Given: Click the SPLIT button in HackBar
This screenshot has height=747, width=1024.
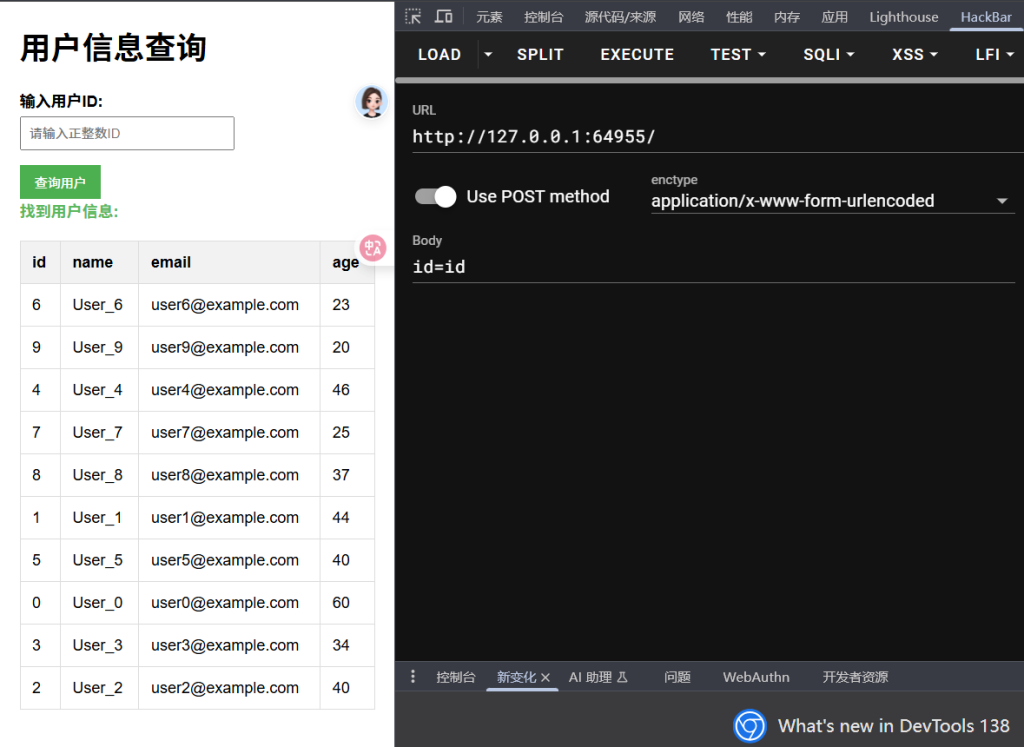Looking at the screenshot, I should 540,54.
